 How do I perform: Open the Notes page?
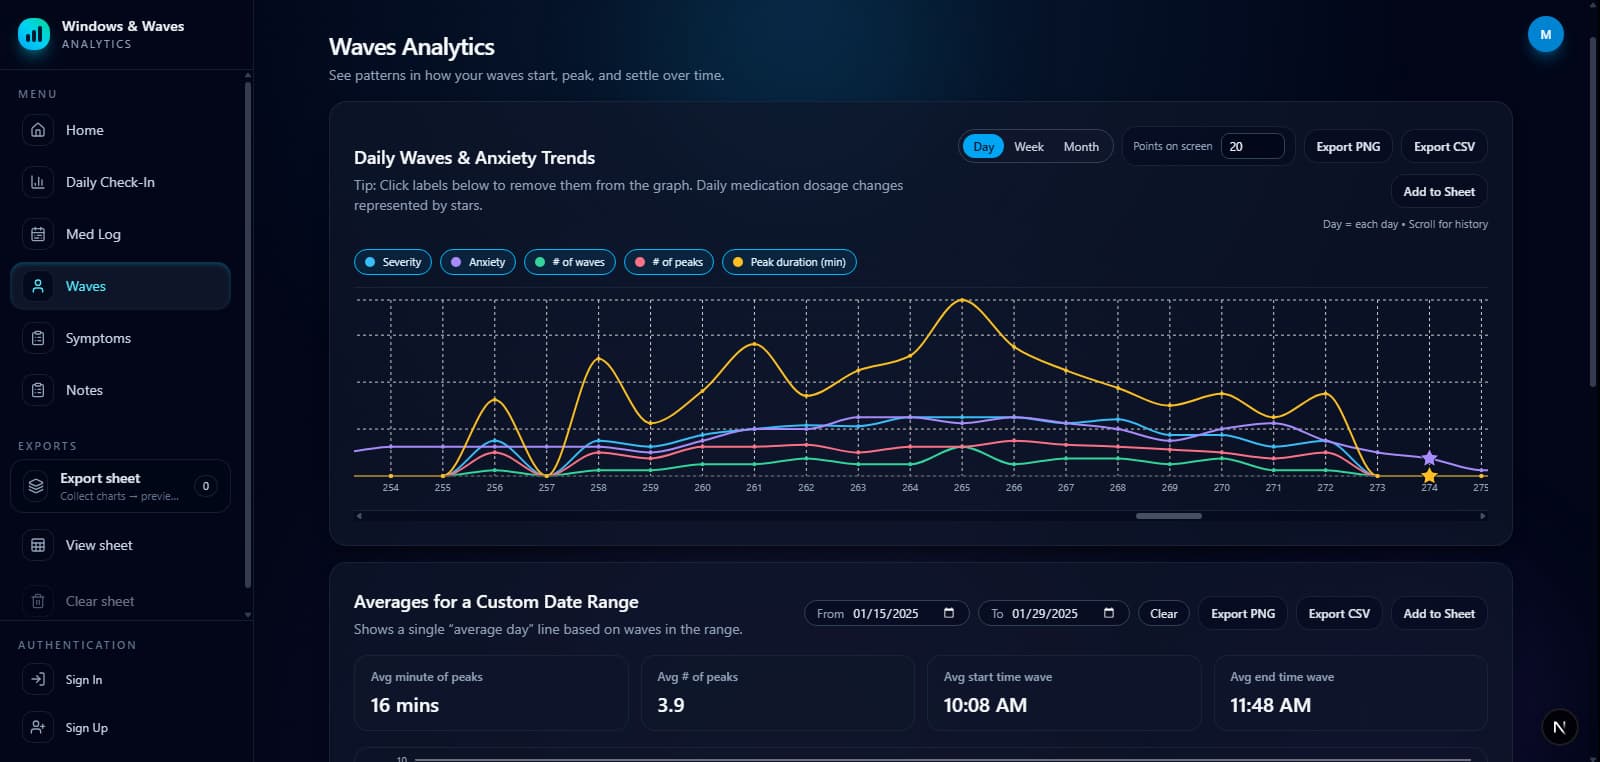(x=120, y=390)
